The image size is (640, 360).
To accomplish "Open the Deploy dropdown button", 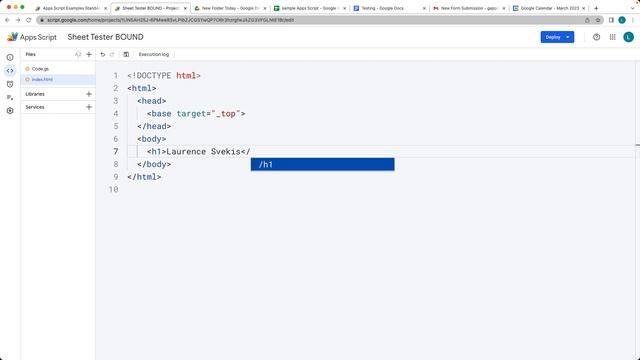I will (557, 37).
